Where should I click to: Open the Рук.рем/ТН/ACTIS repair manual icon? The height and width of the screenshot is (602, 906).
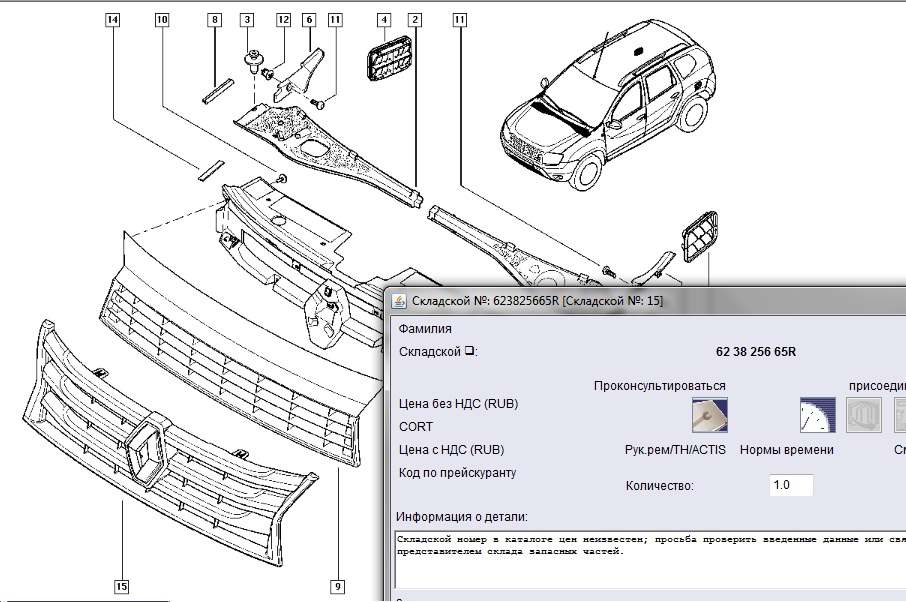pyautogui.click(x=710, y=415)
